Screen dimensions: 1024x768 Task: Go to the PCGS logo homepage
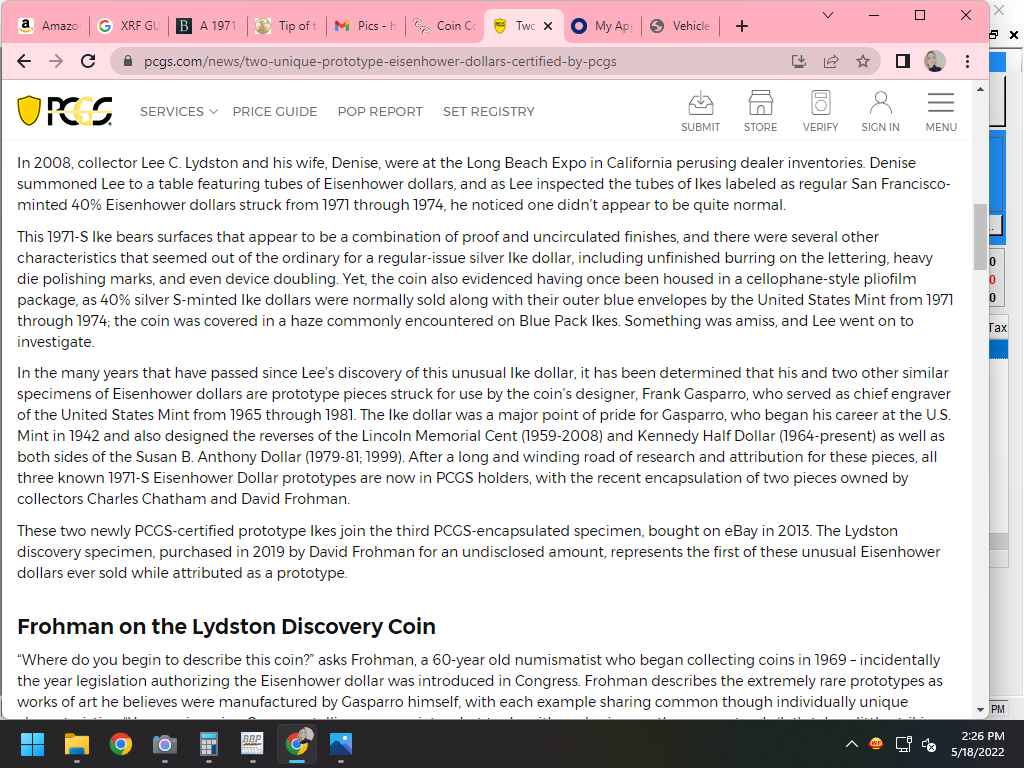[x=65, y=111]
